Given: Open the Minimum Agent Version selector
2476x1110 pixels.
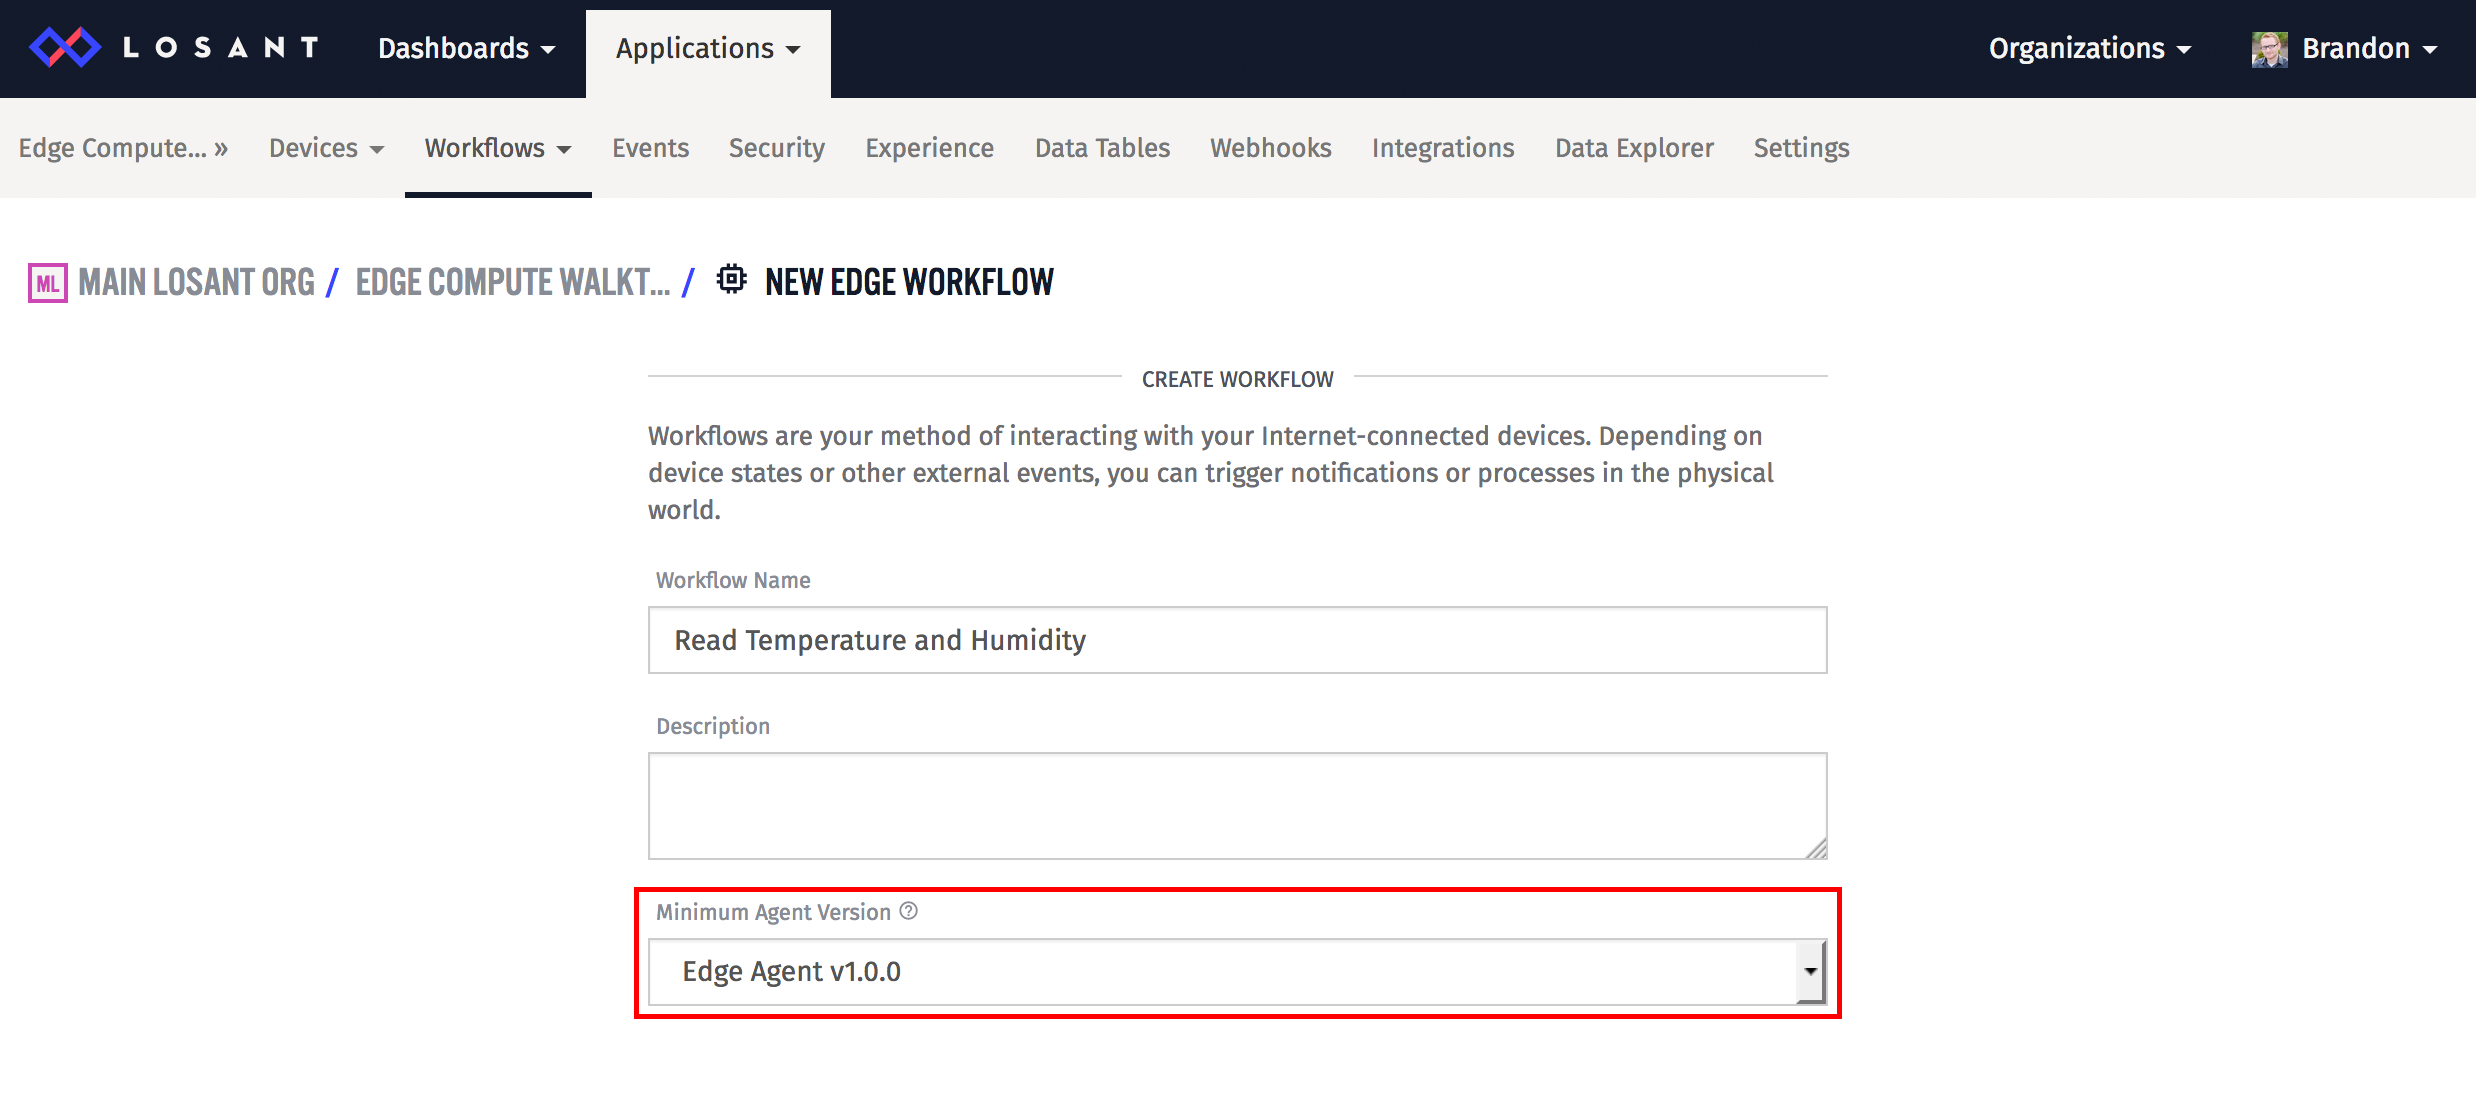Looking at the screenshot, I should click(1237, 971).
